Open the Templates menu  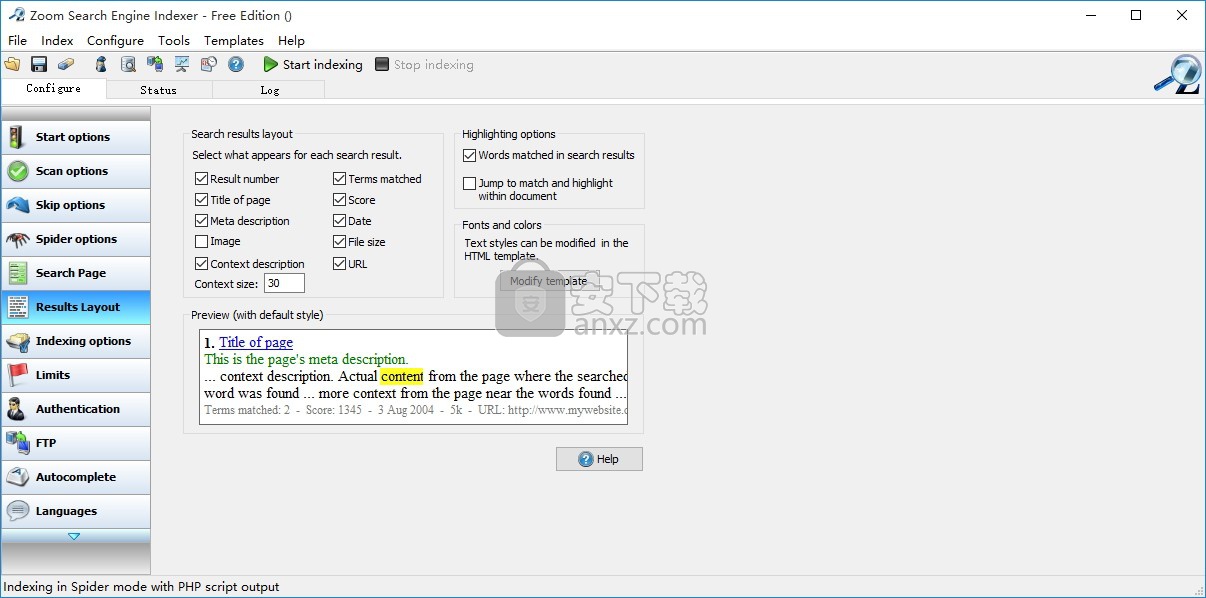coord(234,41)
